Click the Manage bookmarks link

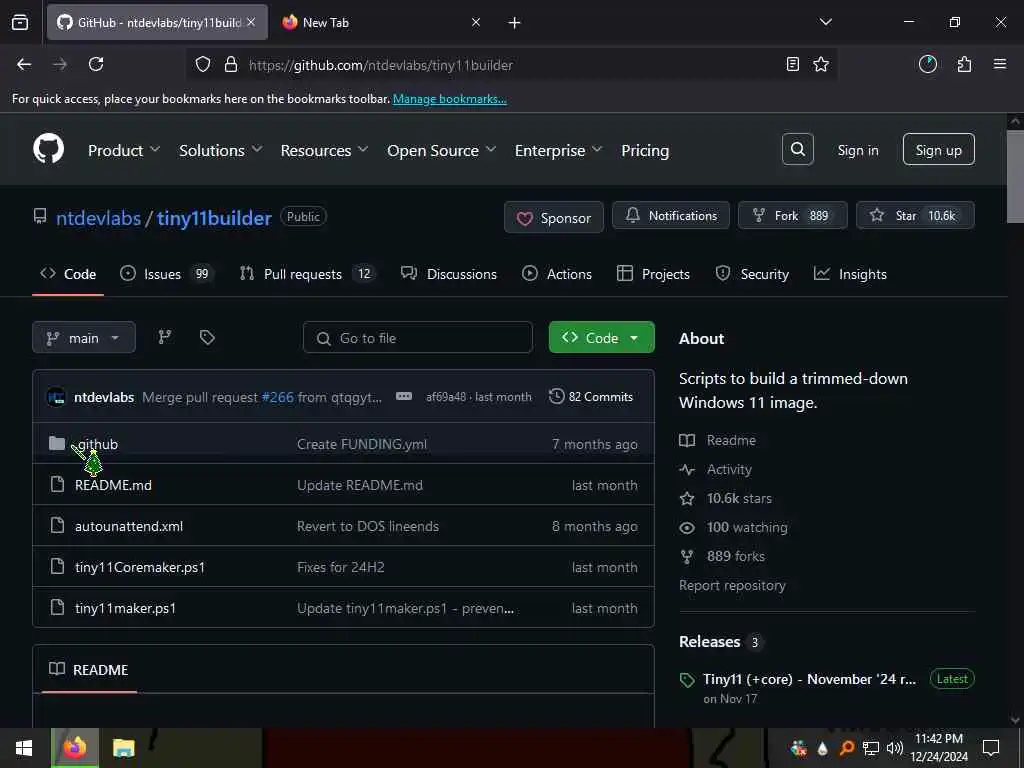pyautogui.click(x=449, y=99)
